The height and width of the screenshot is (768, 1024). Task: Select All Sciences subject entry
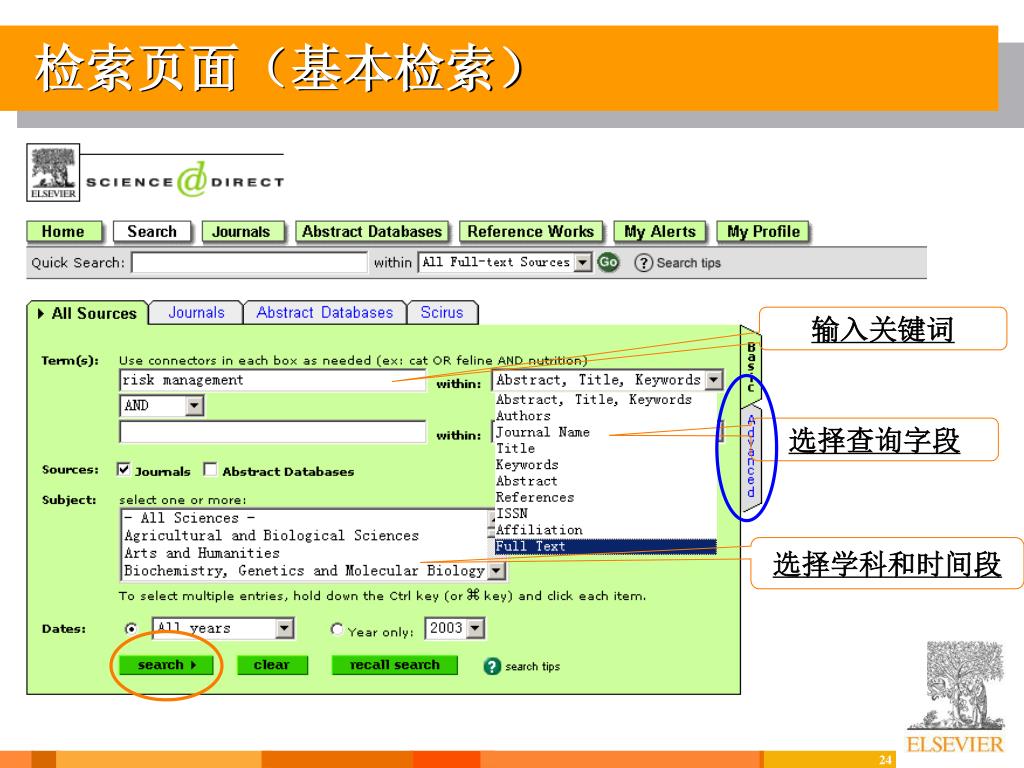(x=305, y=519)
